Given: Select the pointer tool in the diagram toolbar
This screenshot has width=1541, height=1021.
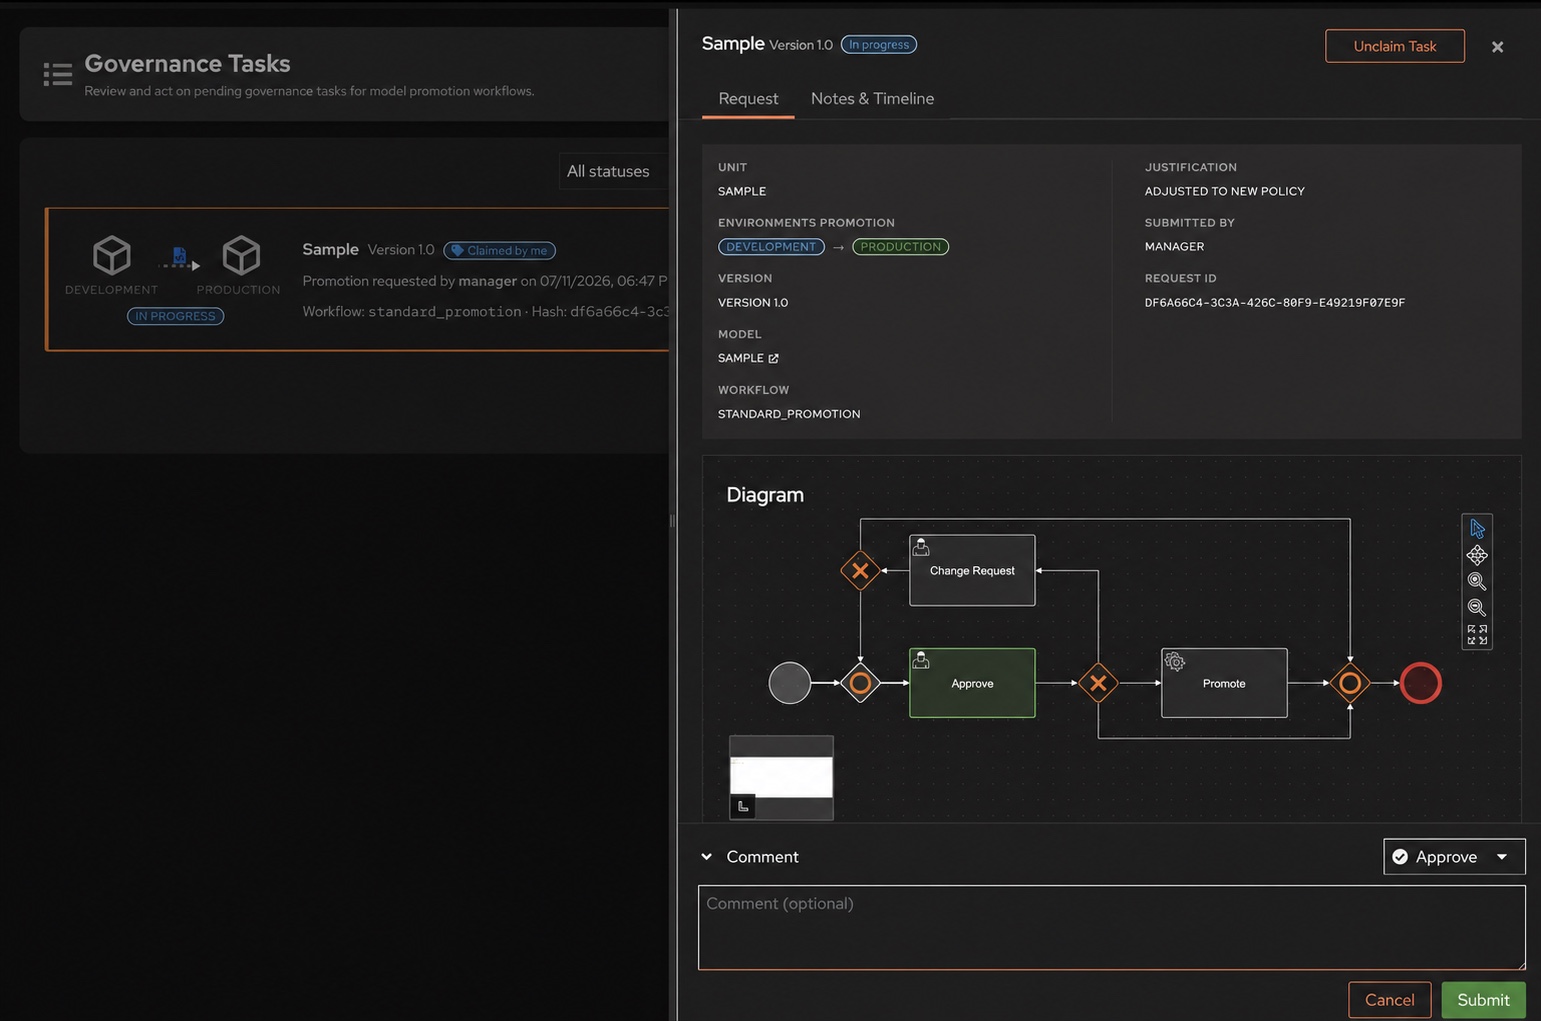Looking at the screenshot, I should pyautogui.click(x=1477, y=529).
